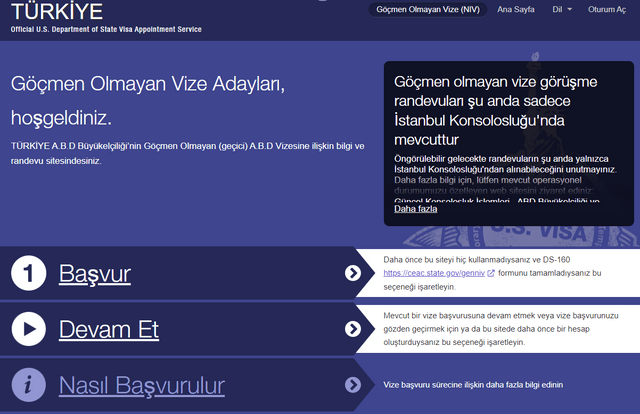Click Oturum Aç to sign in

(607, 9)
